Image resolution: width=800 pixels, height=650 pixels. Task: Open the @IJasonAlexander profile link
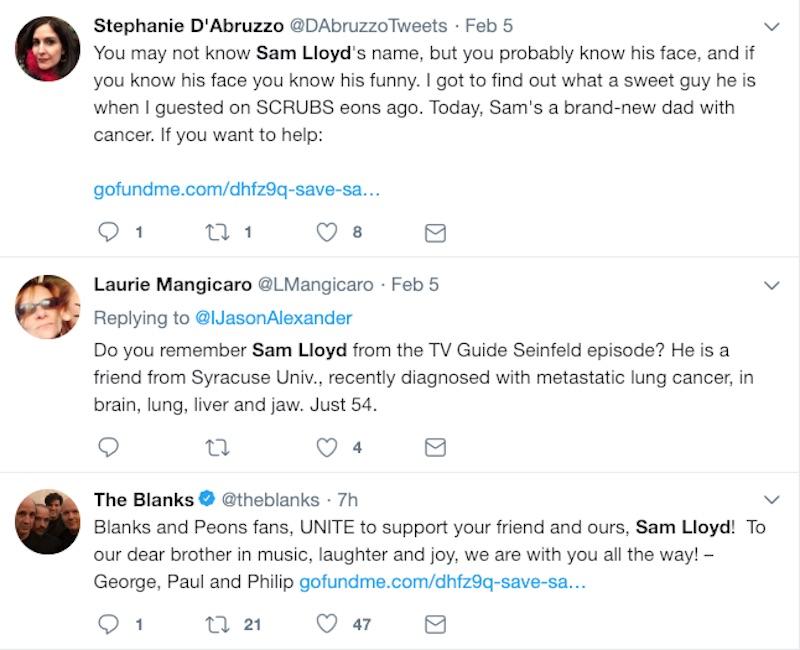click(273, 318)
